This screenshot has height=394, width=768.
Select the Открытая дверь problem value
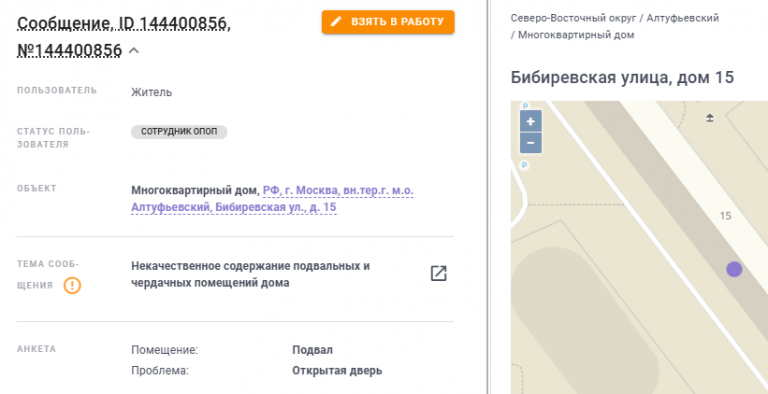click(337, 370)
